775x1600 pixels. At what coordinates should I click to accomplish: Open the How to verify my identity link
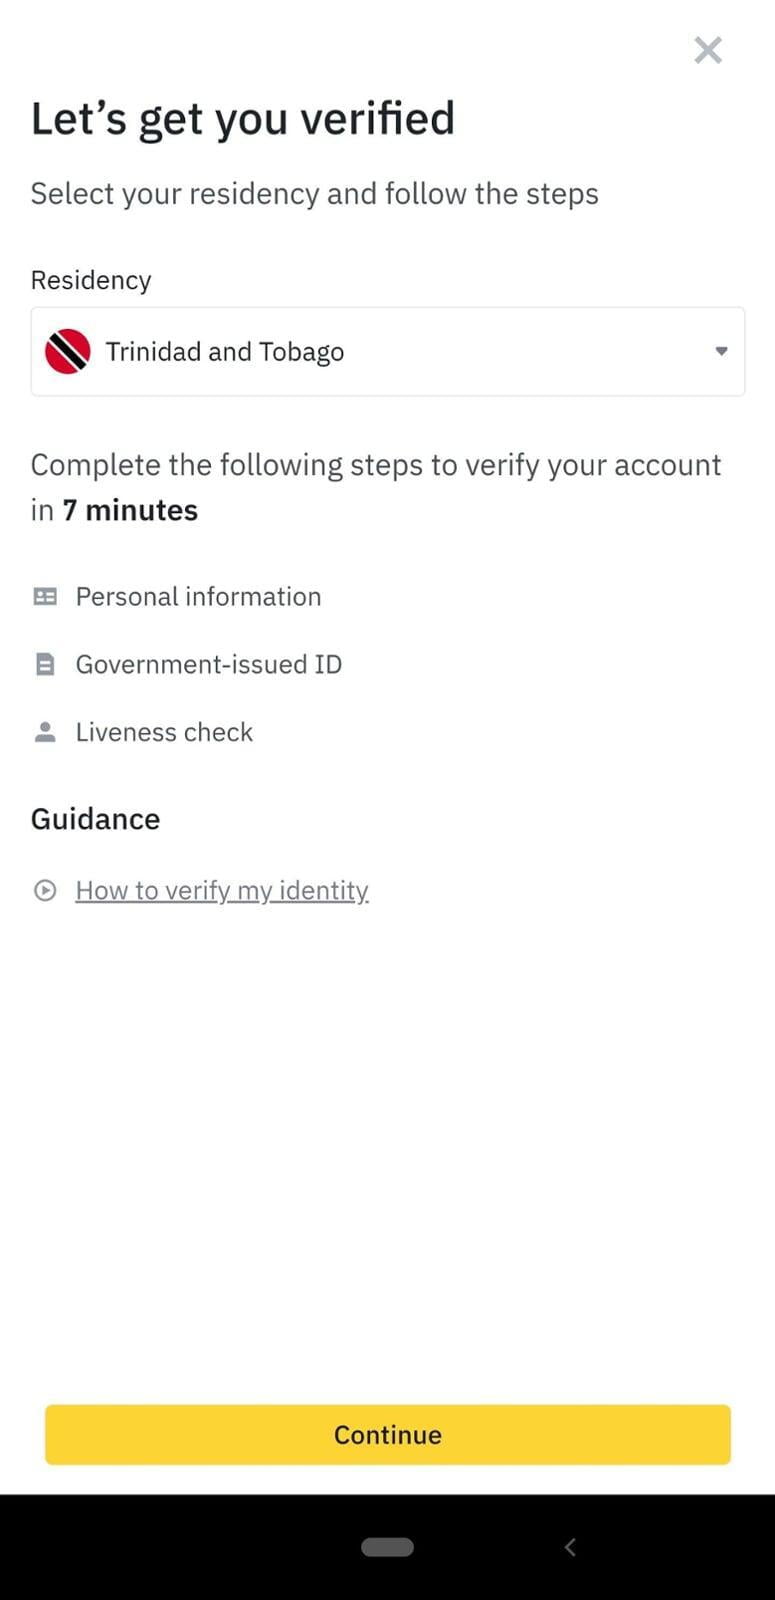222,890
